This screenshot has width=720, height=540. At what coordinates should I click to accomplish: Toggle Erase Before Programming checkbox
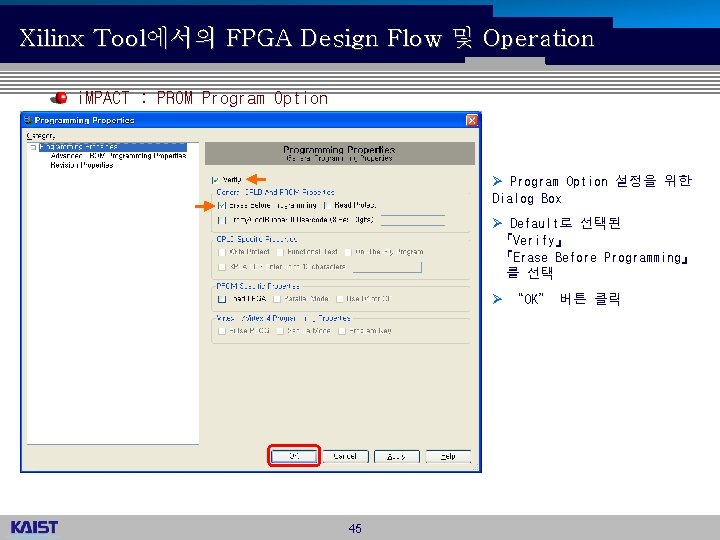tap(222, 206)
